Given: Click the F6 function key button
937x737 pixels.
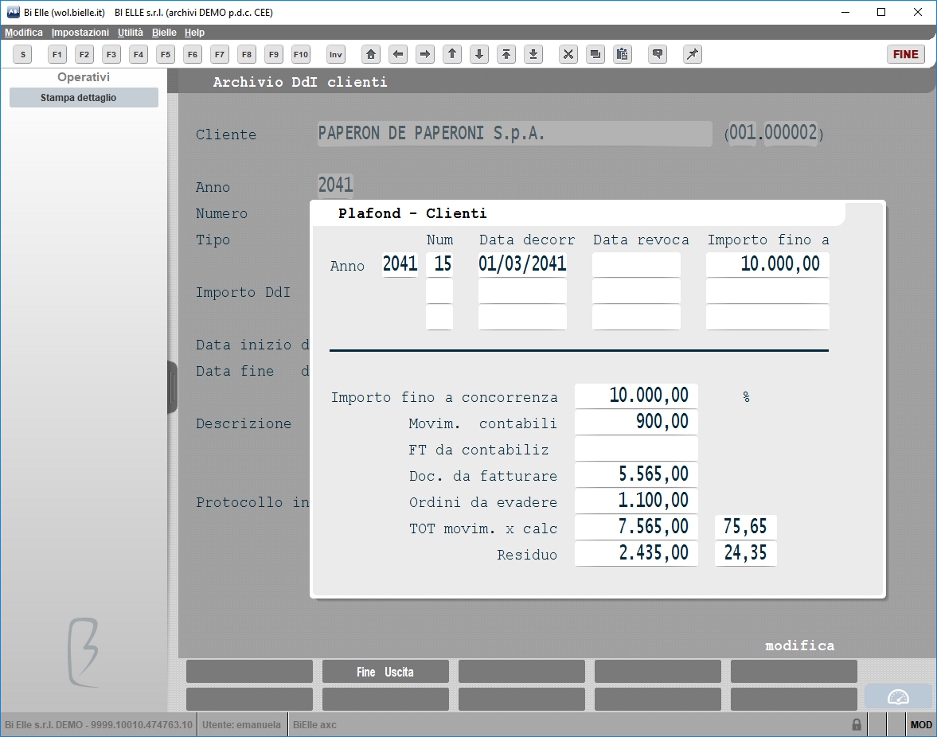Looking at the screenshot, I should [x=192, y=54].
